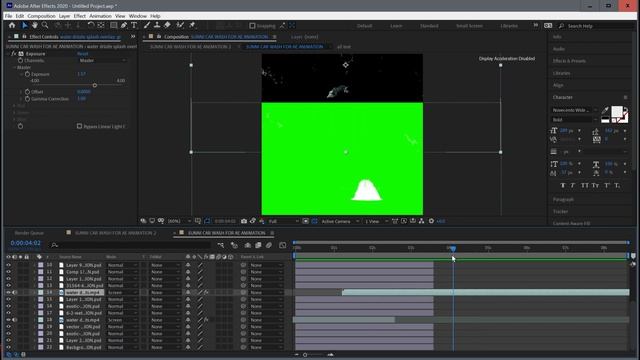Viewport: 640px width, 360px height.
Task: Toggle transparency grid icon in viewer bar
Action: pyautogui.click(x=314, y=221)
